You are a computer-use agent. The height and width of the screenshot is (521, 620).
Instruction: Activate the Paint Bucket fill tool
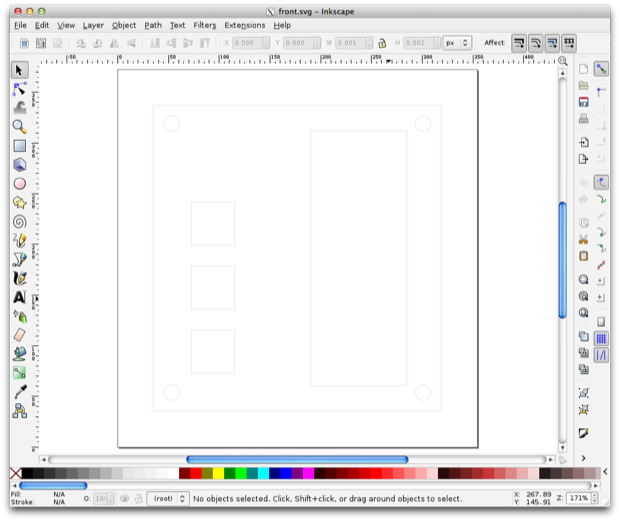pyautogui.click(x=19, y=354)
